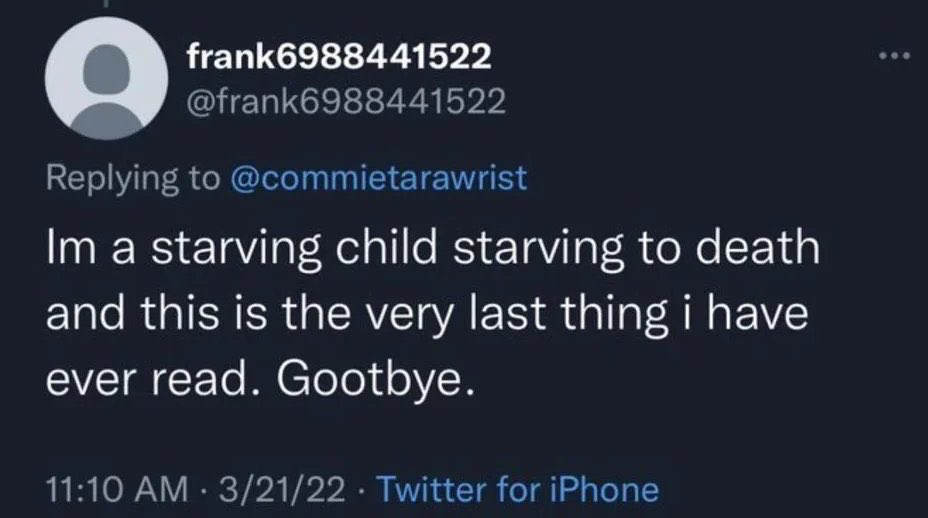Click the "Replying to" label
Viewport: 928px width, 518px height.
coord(133,178)
